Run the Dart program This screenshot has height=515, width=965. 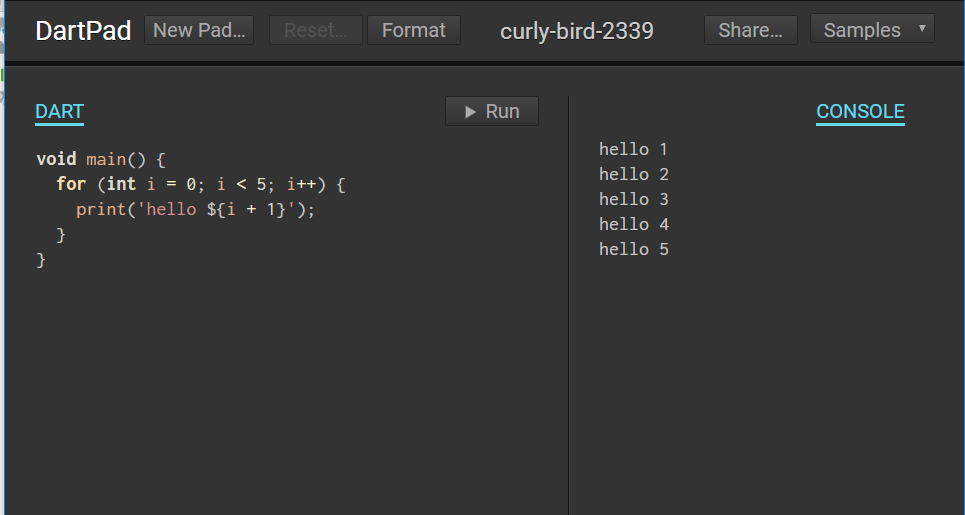[x=492, y=111]
